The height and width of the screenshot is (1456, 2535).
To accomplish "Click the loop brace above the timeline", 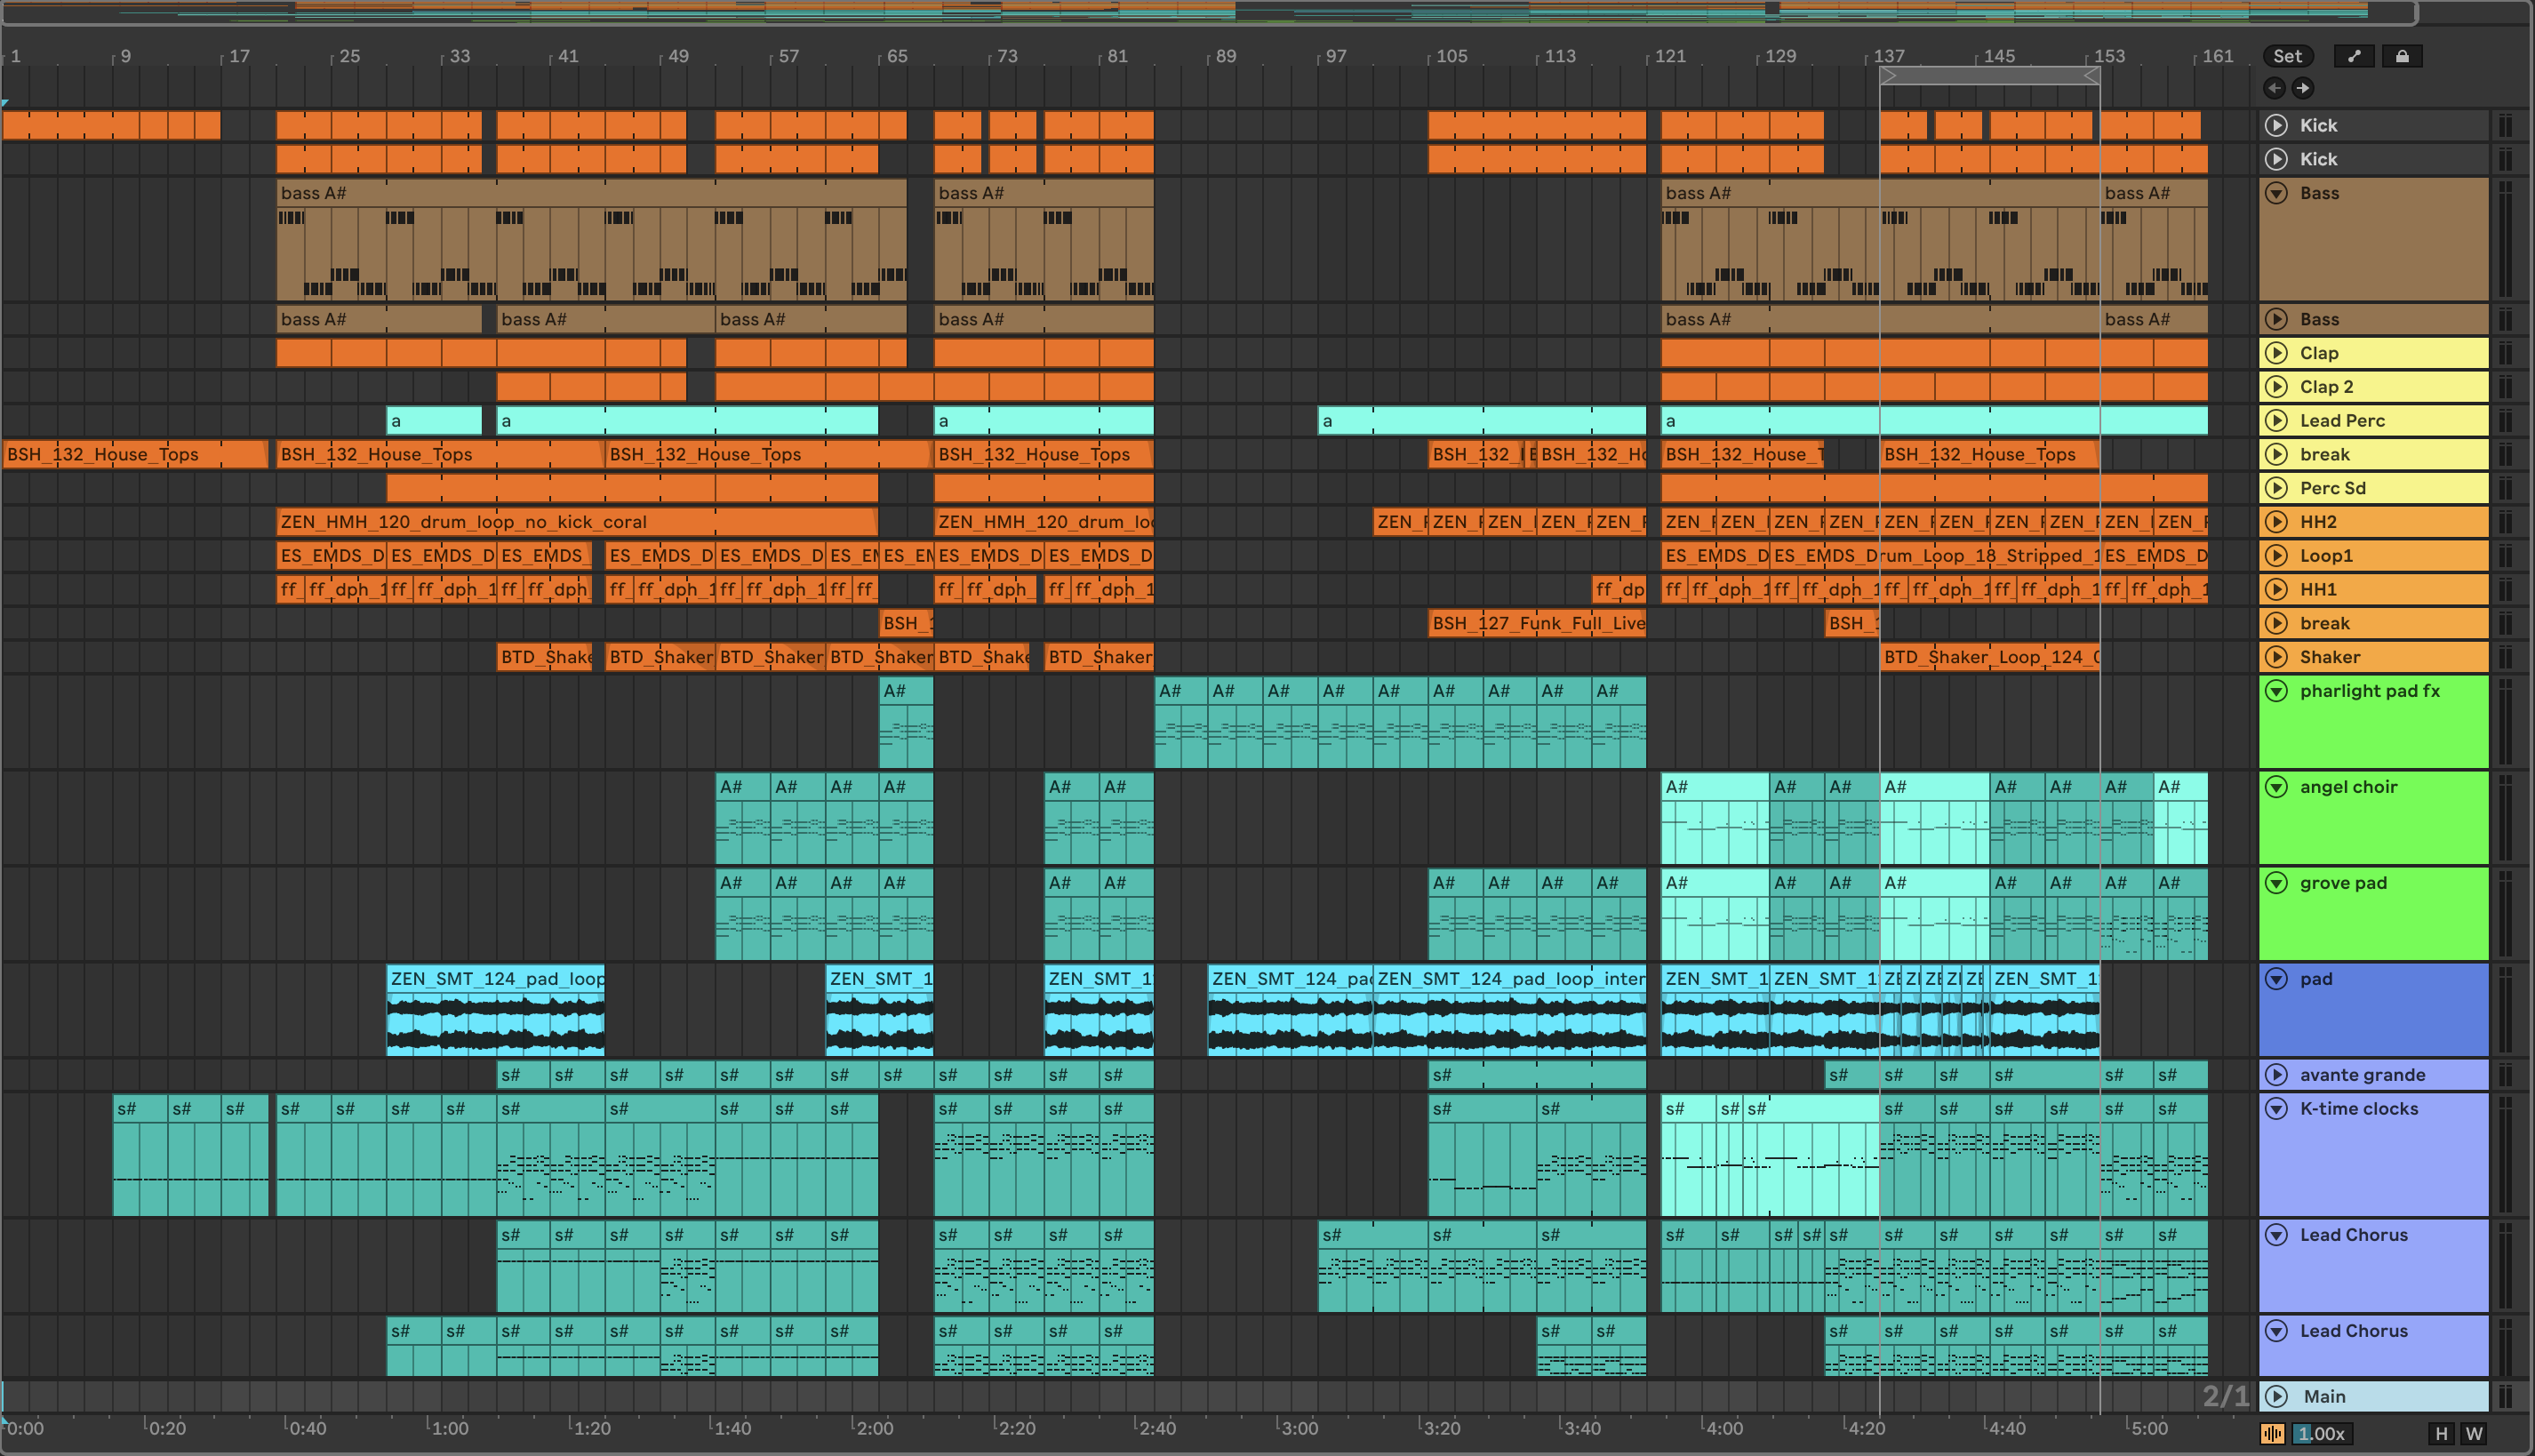I will click(x=1989, y=76).
